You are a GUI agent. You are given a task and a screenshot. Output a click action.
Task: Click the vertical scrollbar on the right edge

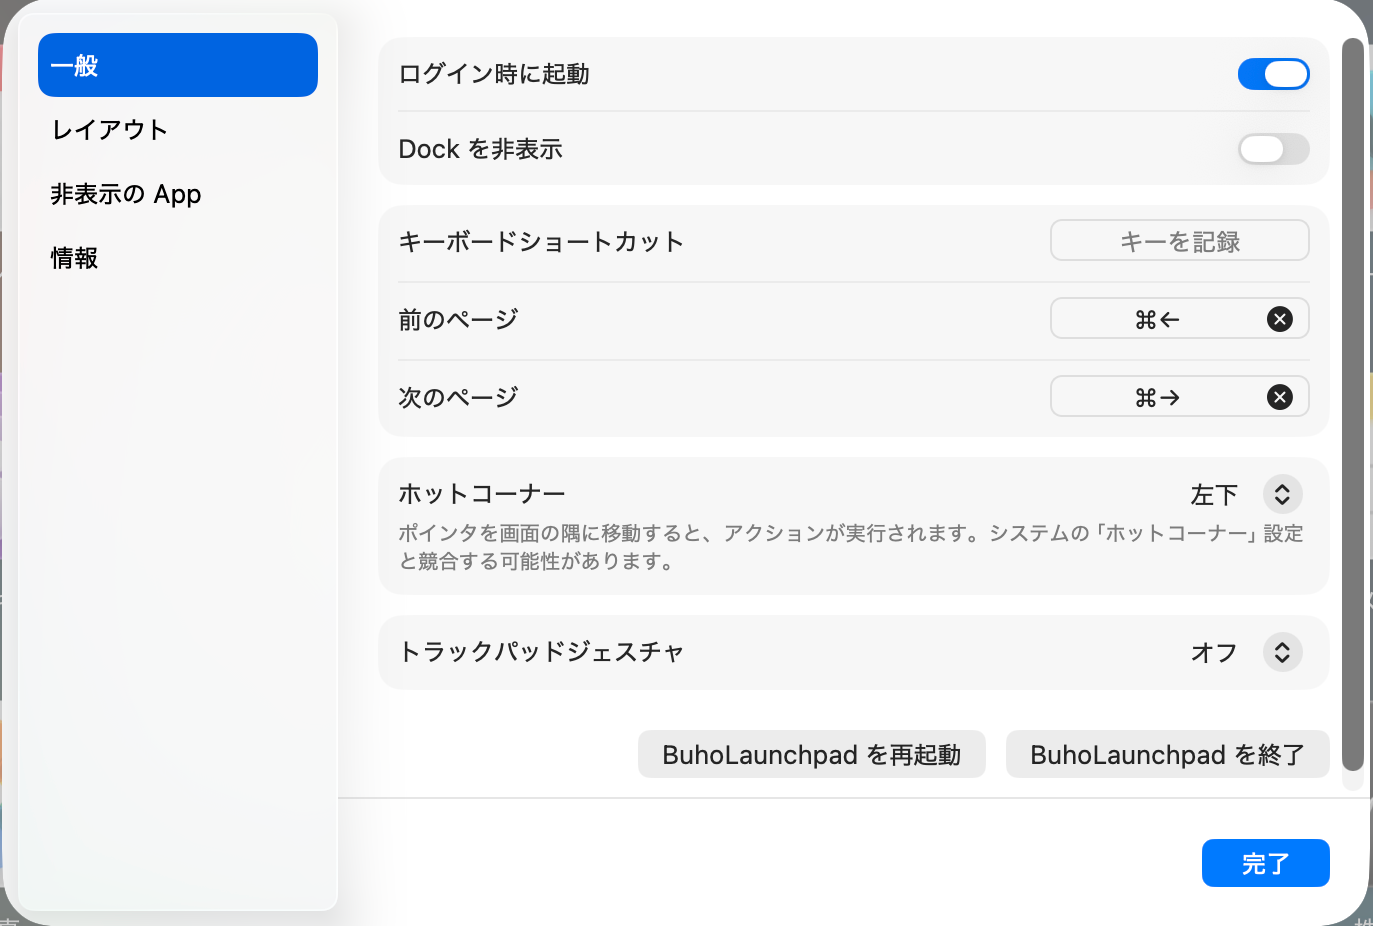(1352, 400)
